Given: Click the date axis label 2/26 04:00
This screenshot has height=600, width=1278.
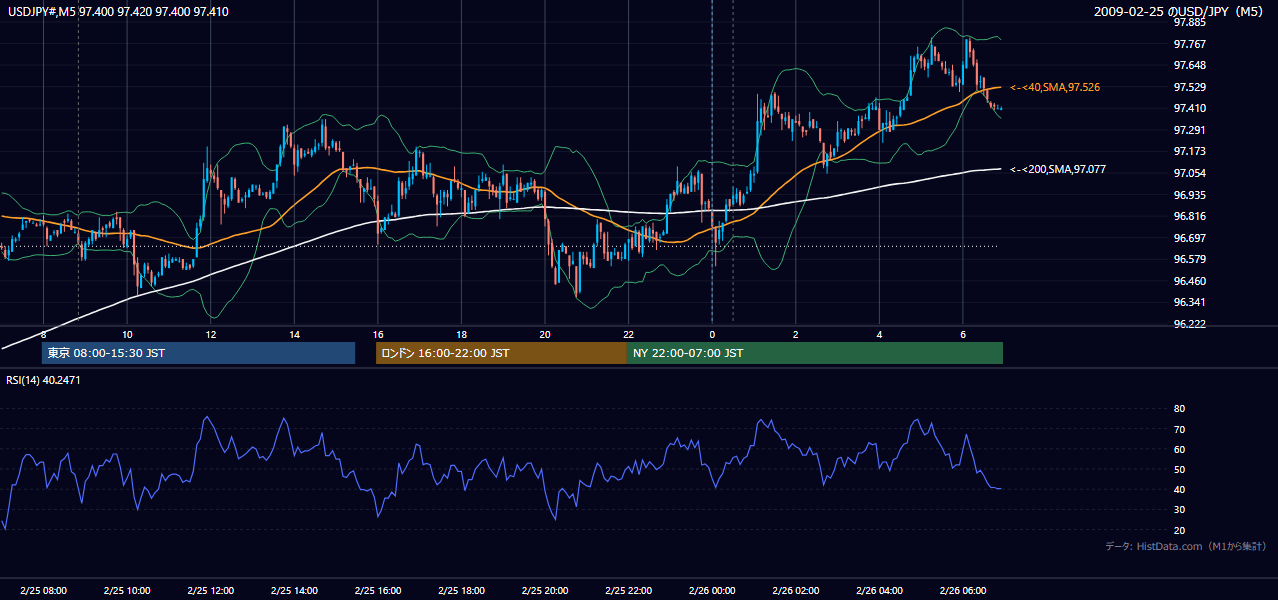Looking at the screenshot, I should click(879, 591).
